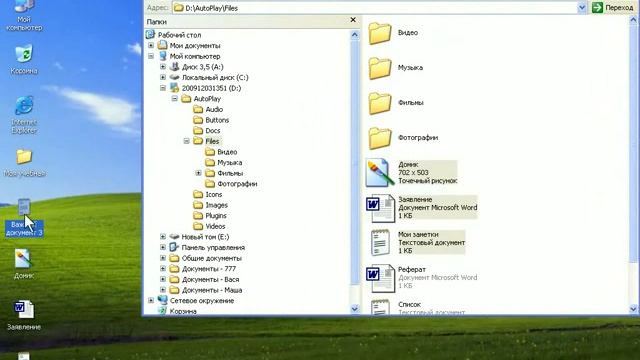Click the Заявление desktop Word icon
Screen dimensions: 640x360
24,315
